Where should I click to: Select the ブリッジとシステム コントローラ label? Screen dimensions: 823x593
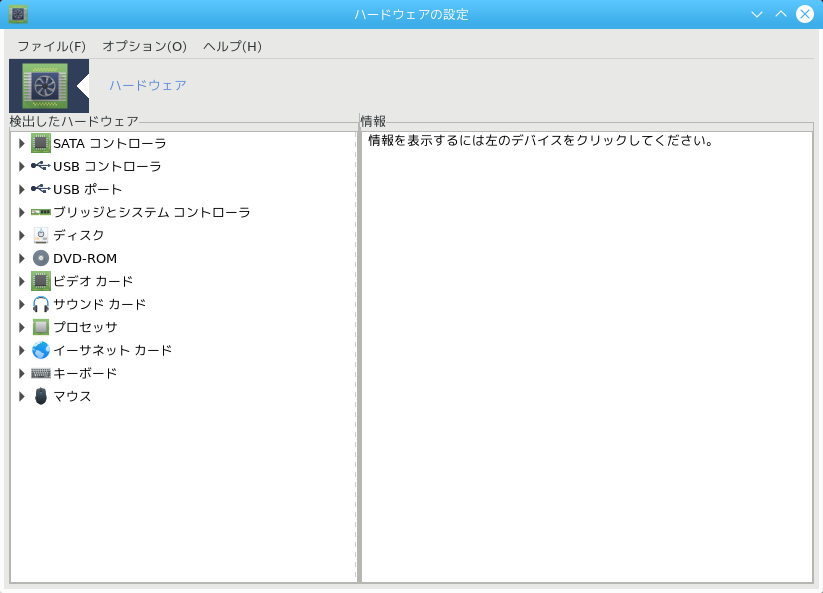pos(152,213)
